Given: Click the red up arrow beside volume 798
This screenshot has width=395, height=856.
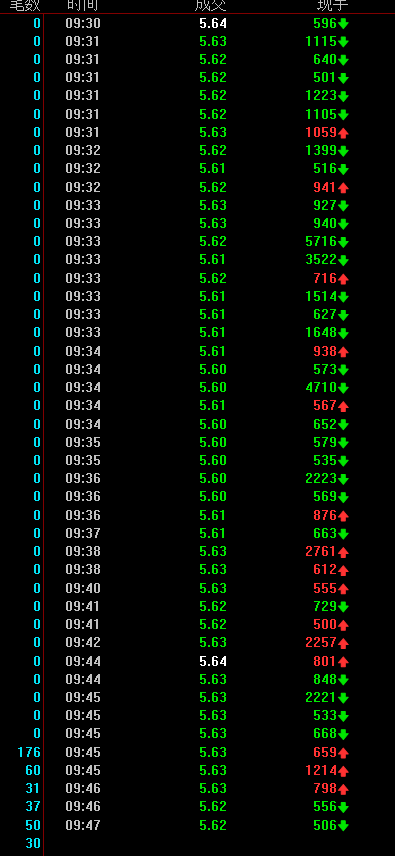Looking at the screenshot, I should coord(343,789).
